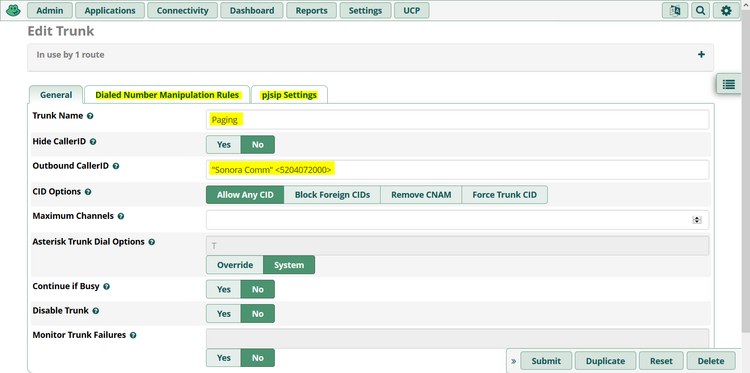Open the Reports menu
This screenshot has width=750, height=373.
pyautogui.click(x=311, y=11)
